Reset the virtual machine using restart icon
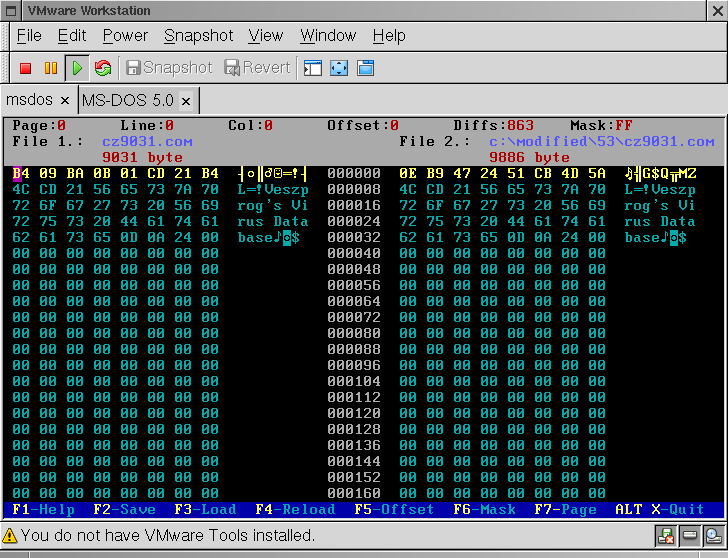 [x=102, y=68]
